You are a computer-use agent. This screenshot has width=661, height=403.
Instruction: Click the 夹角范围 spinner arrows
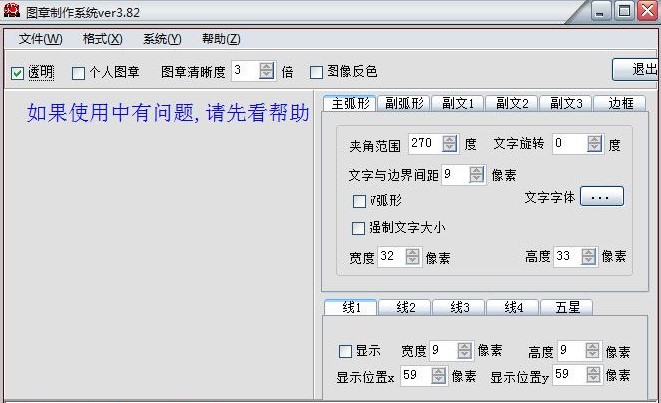[449, 144]
